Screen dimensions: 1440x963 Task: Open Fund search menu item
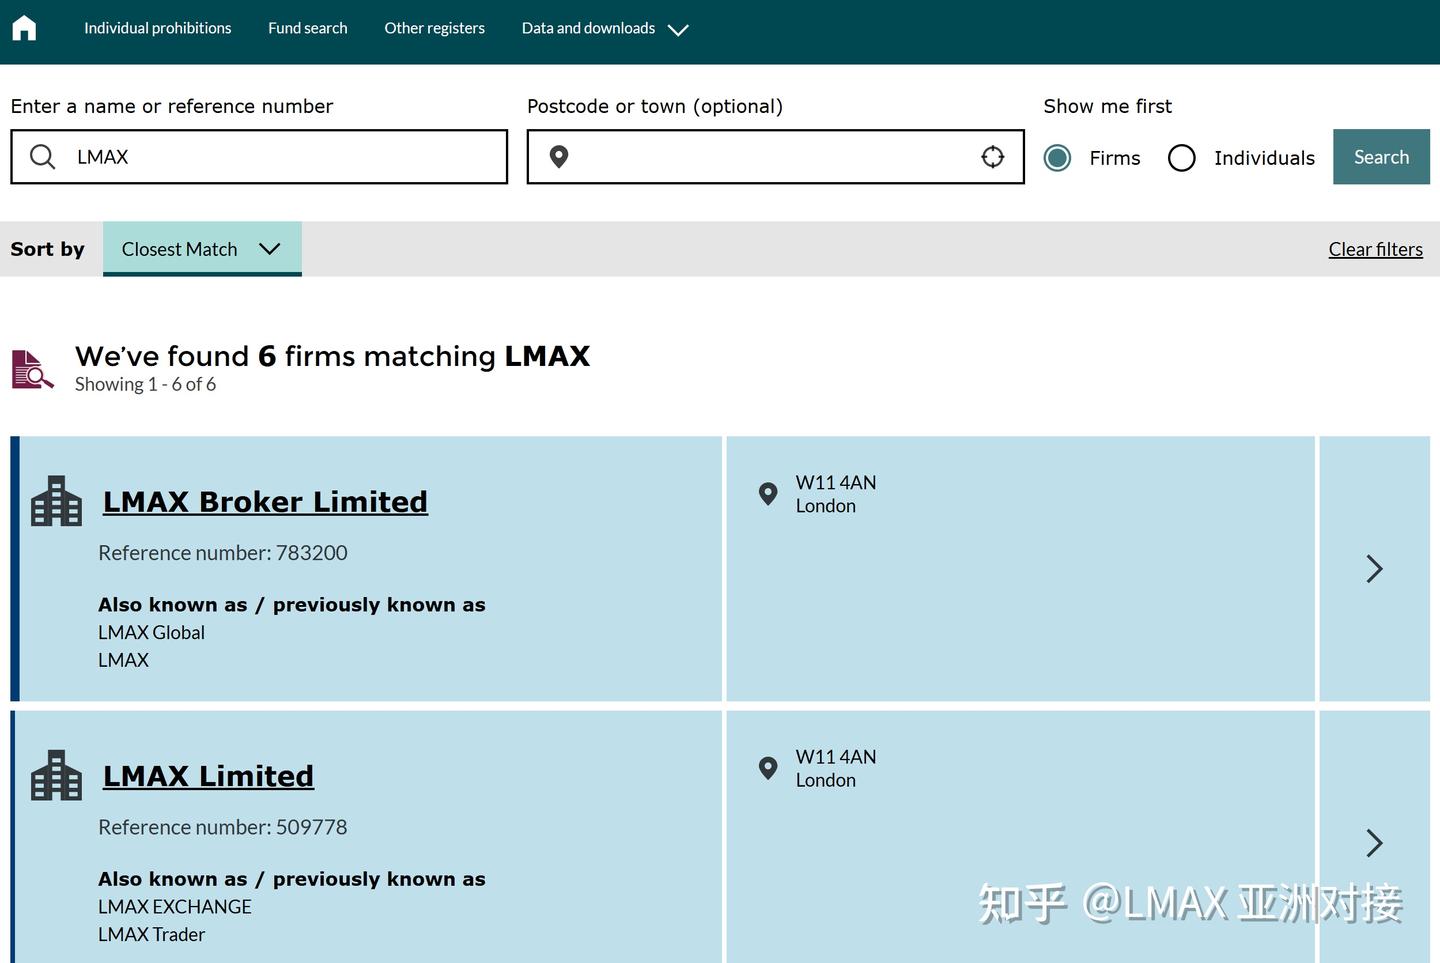[x=308, y=28]
